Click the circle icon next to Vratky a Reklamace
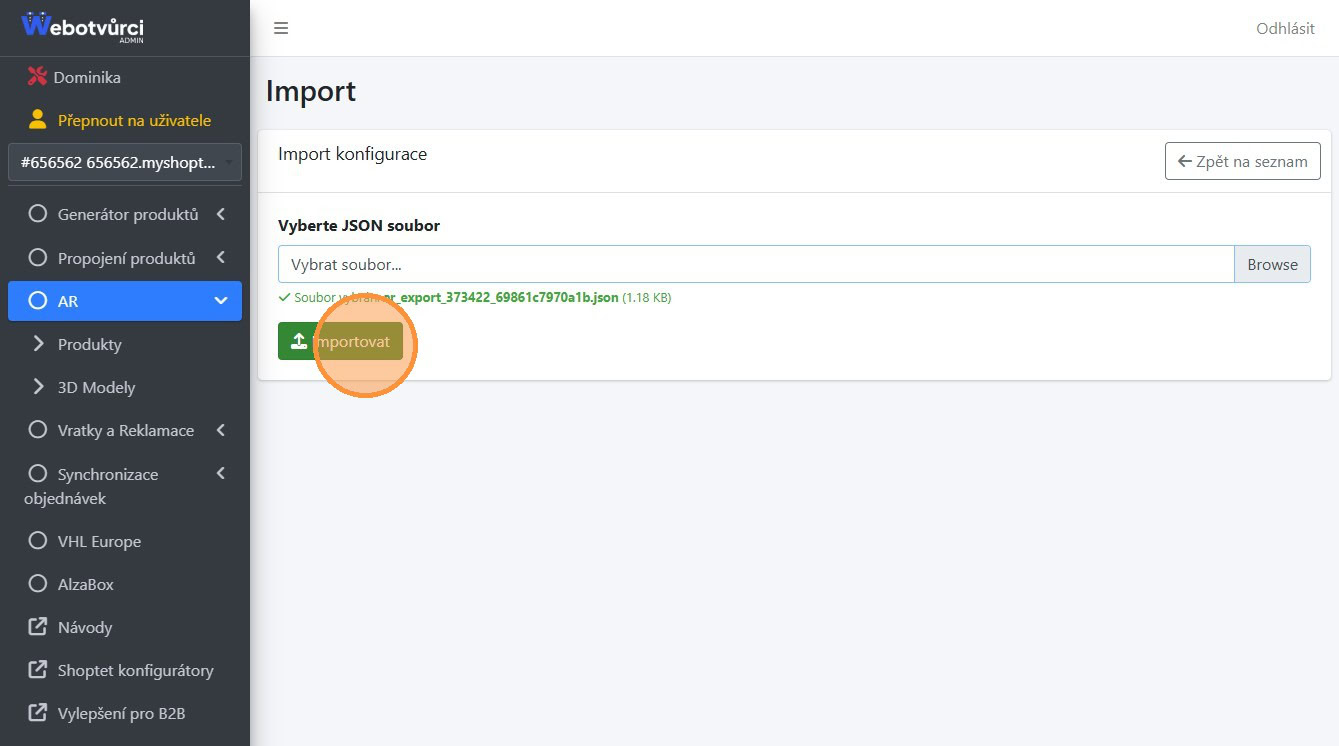Image resolution: width=1339 pixels, height=746 pixels. coord(38,429)
